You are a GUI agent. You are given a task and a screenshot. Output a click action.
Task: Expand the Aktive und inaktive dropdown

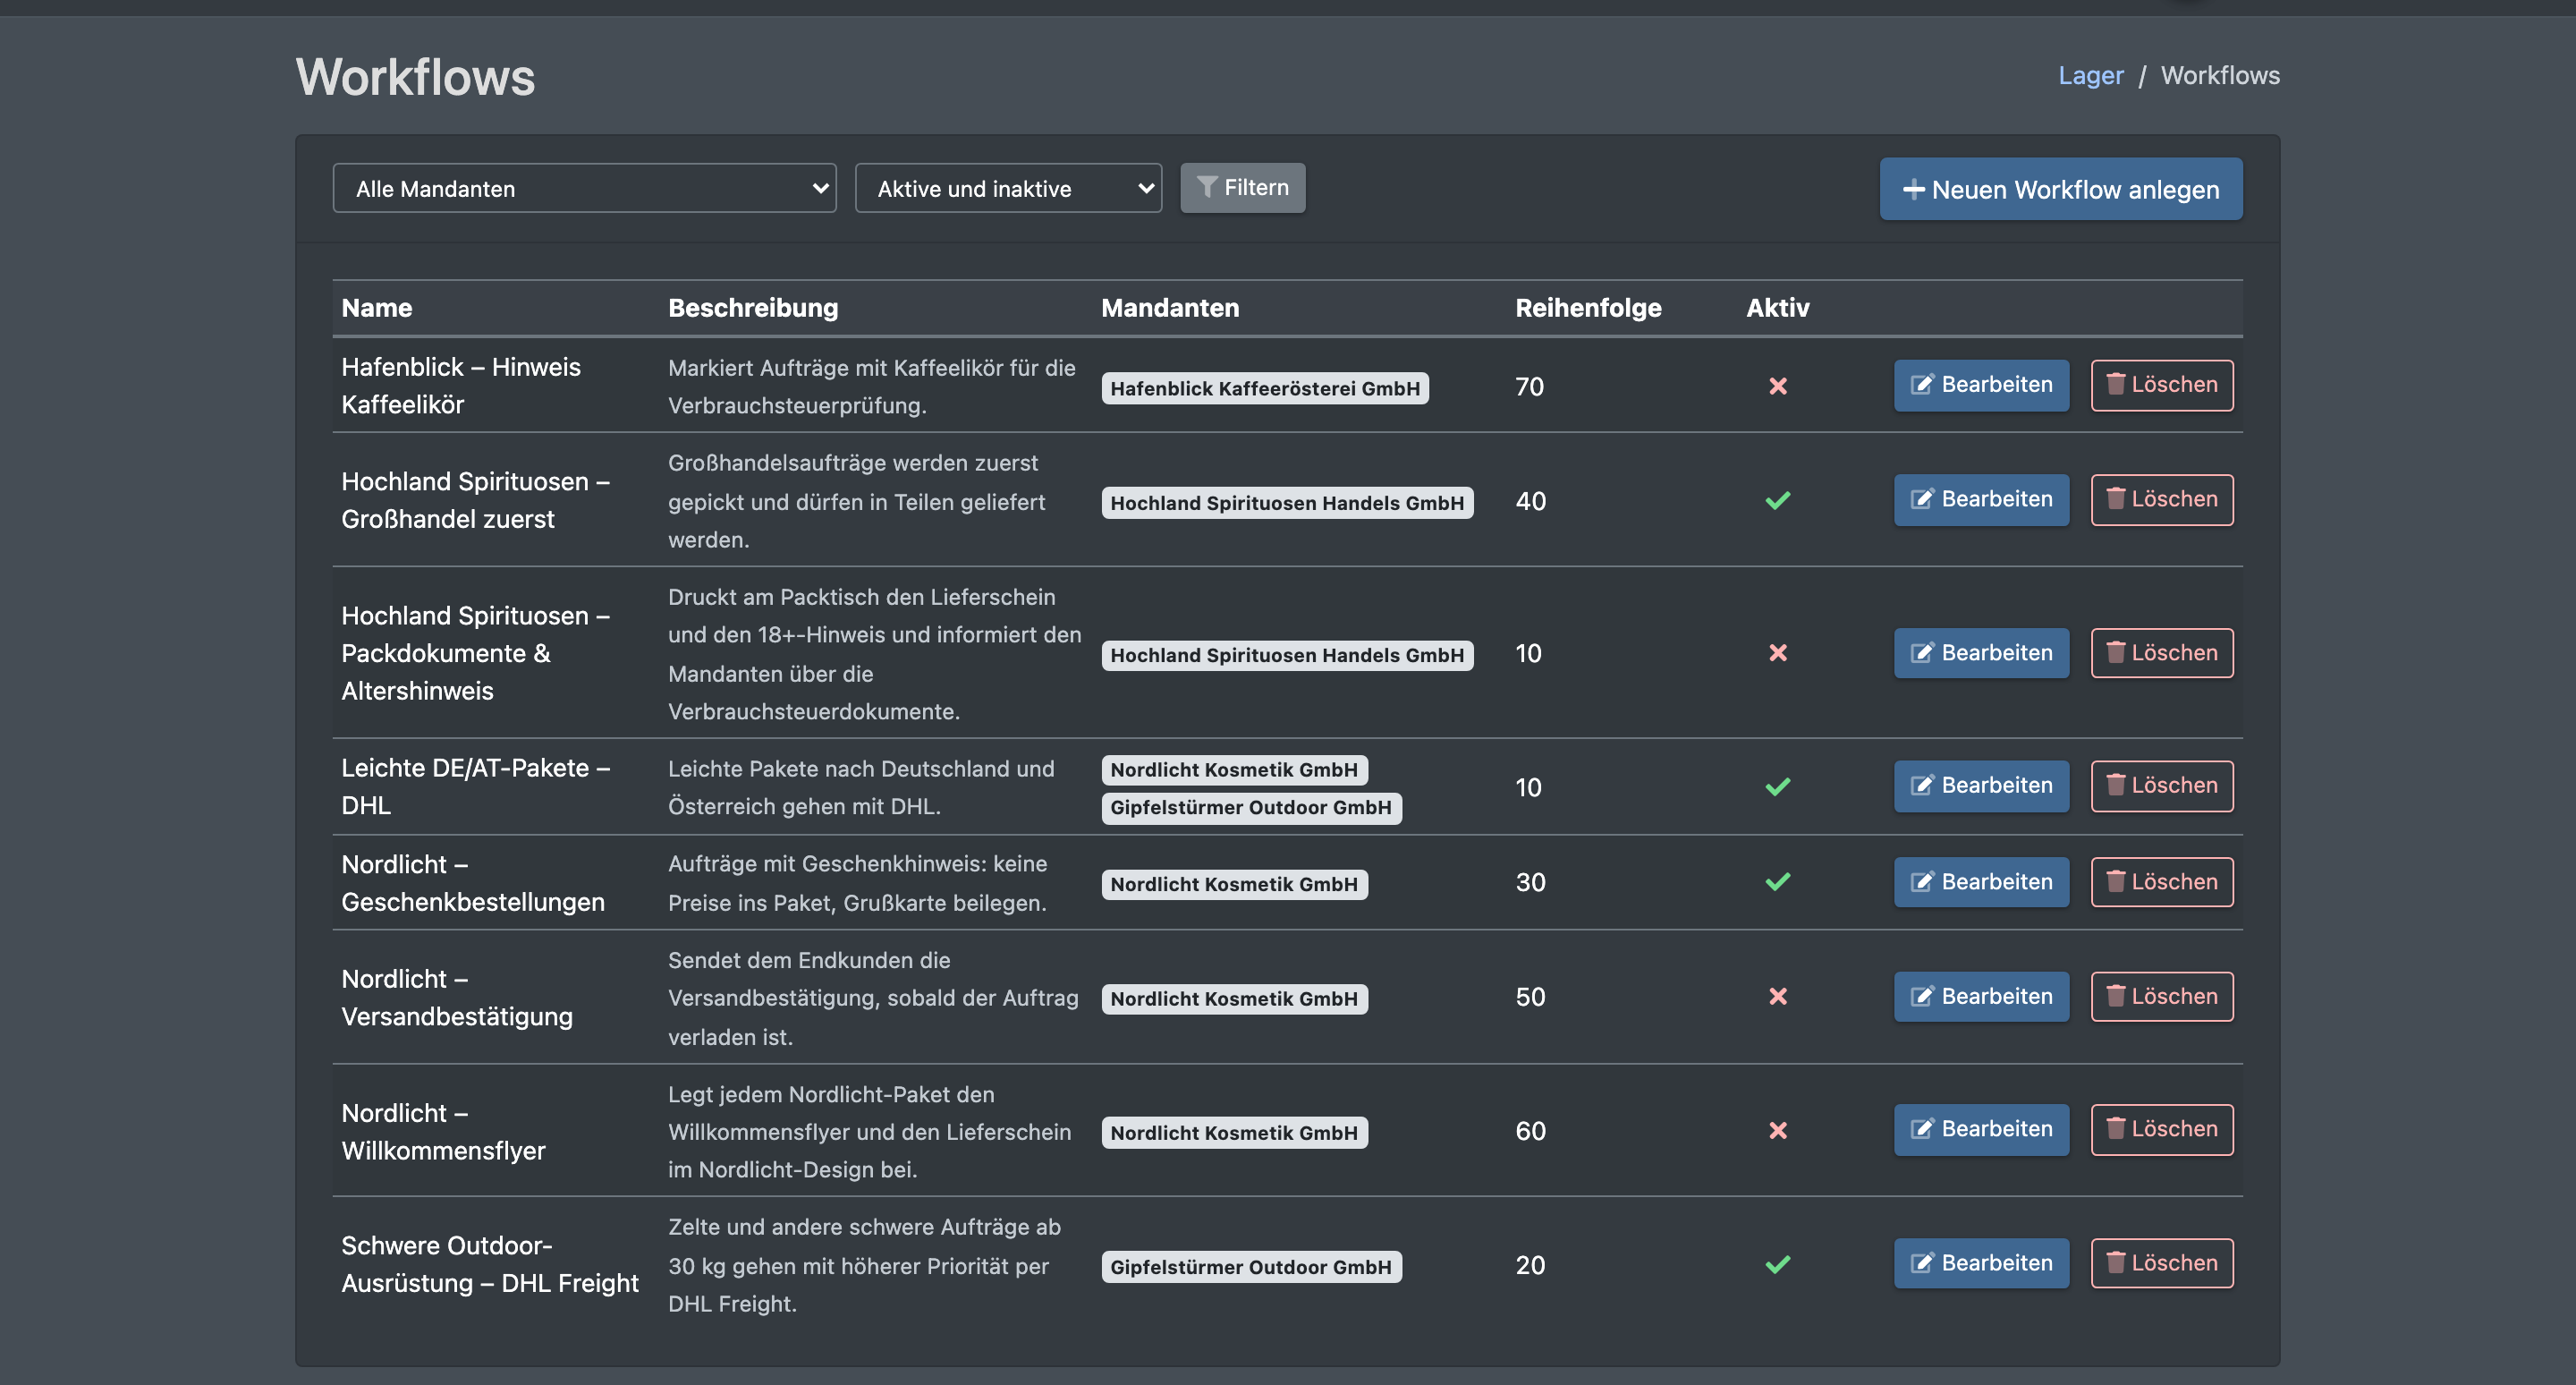1008,188
